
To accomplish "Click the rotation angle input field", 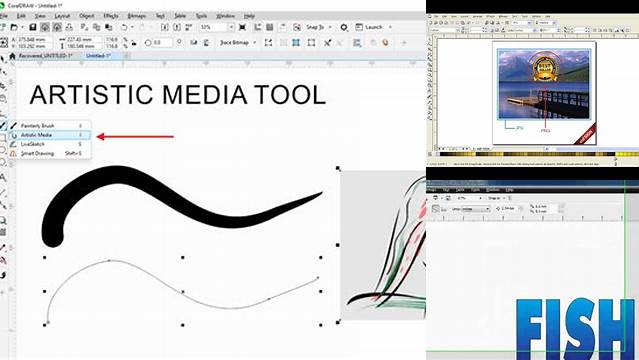I will point(162,42).
